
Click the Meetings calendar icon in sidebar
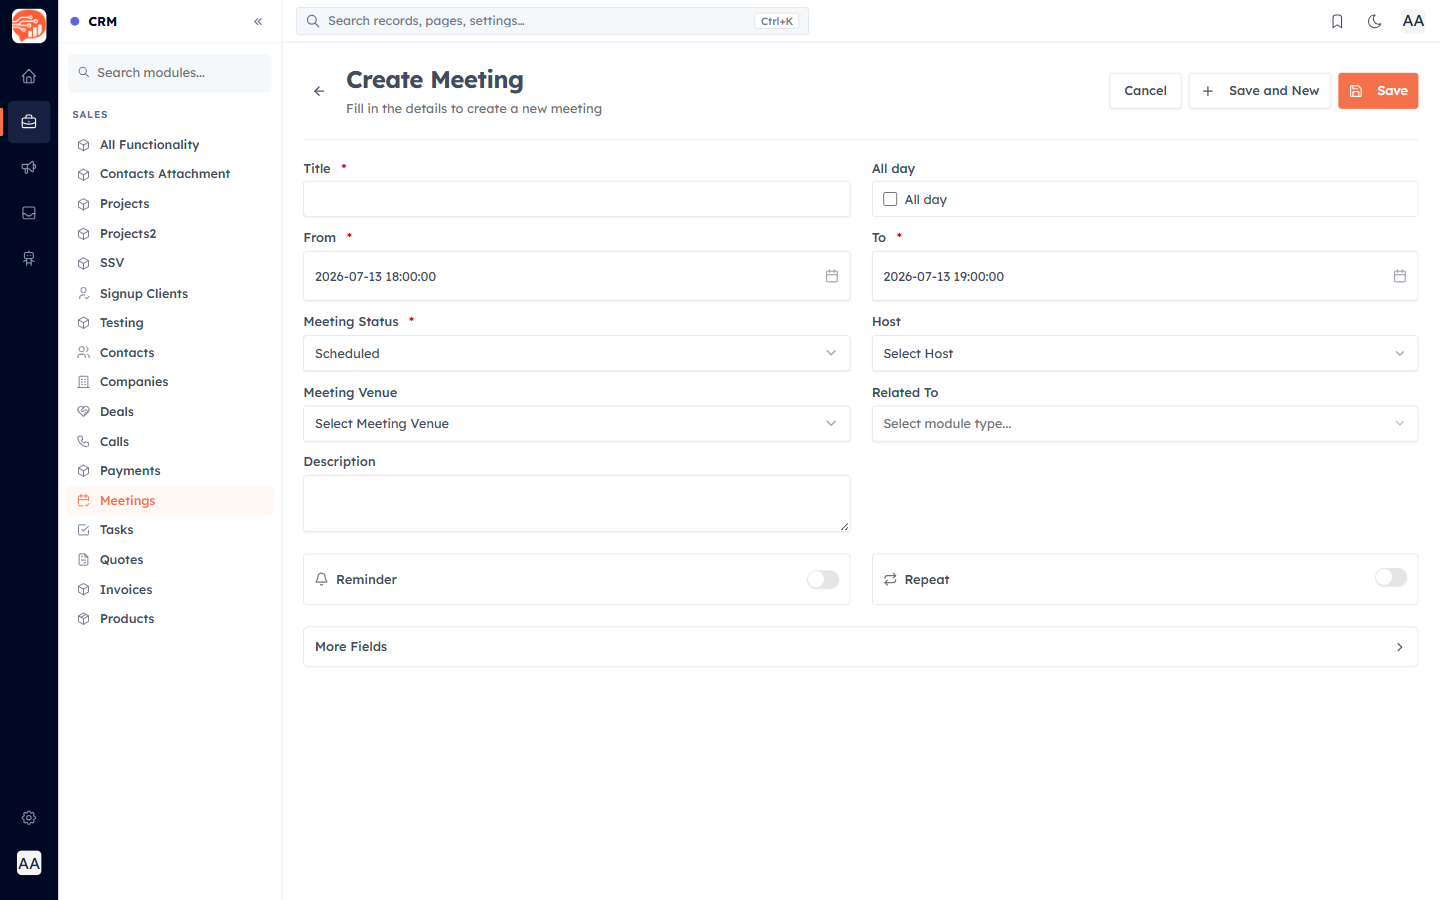click(84, 501)
